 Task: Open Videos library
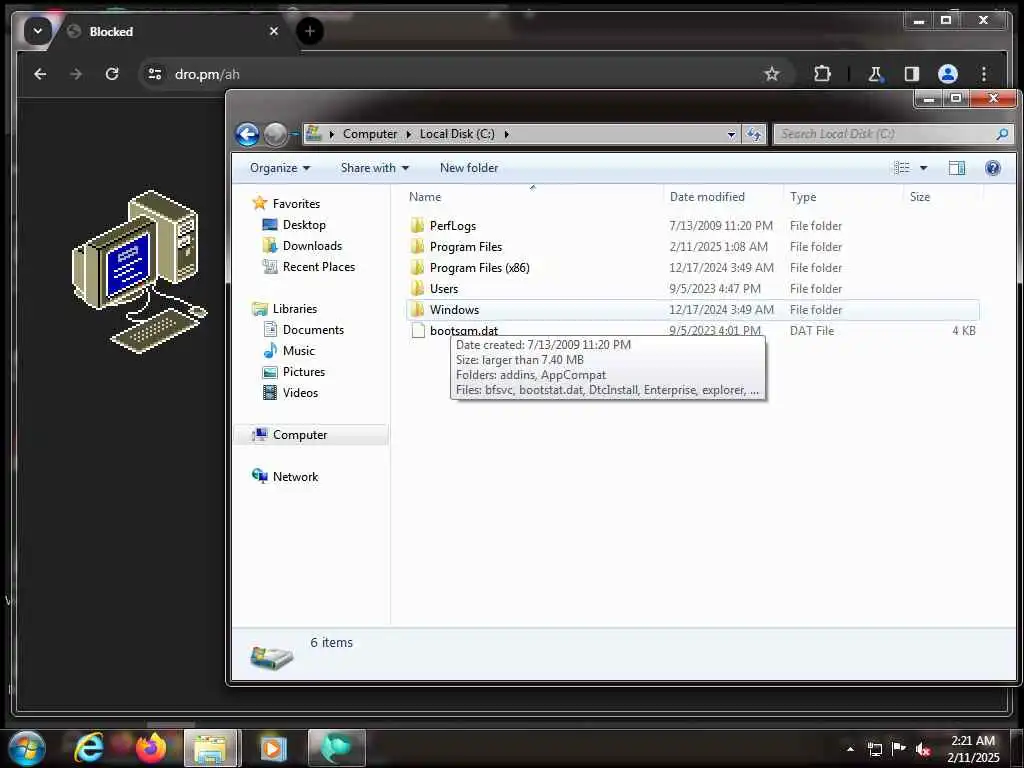pyautogui.click(x=300, y=392)
